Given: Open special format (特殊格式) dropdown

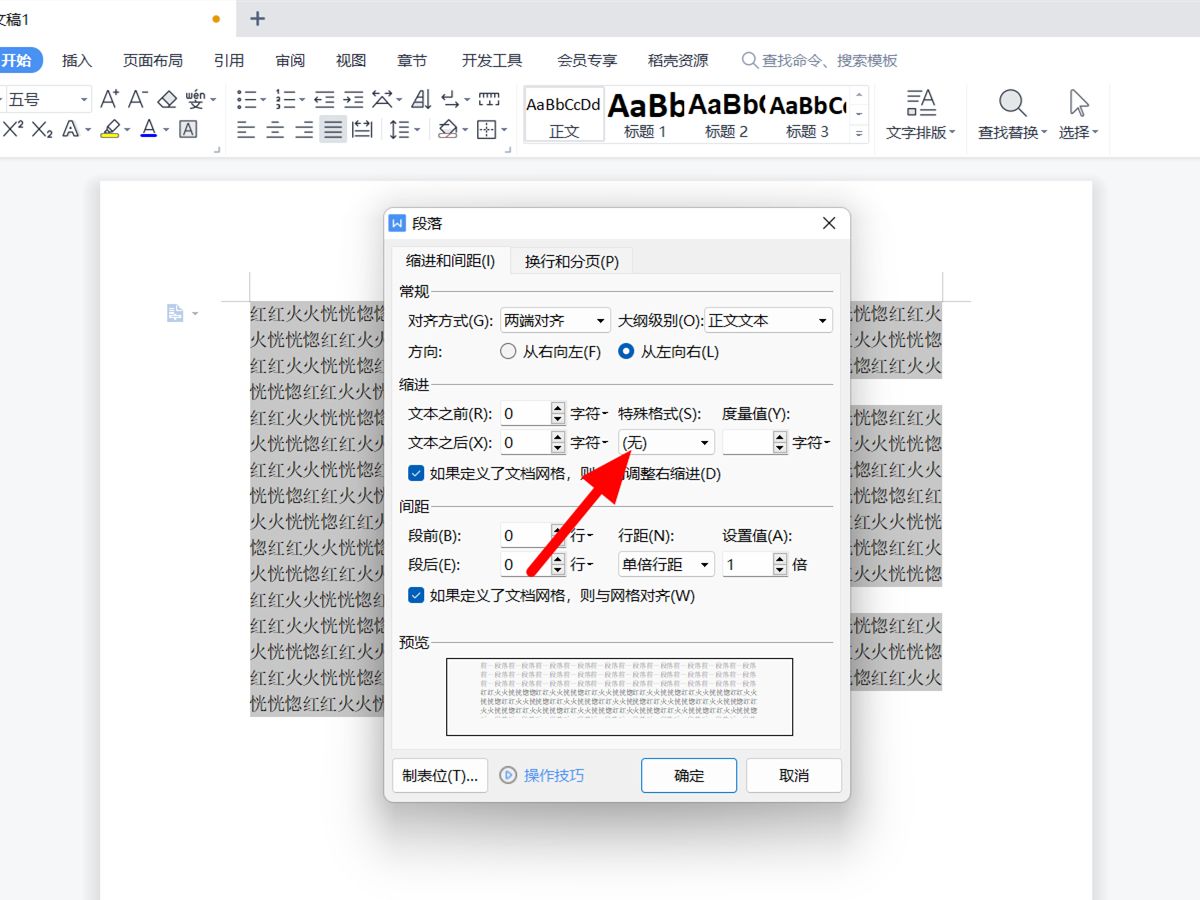Looking at the screenshot, I should coord(666,442).
